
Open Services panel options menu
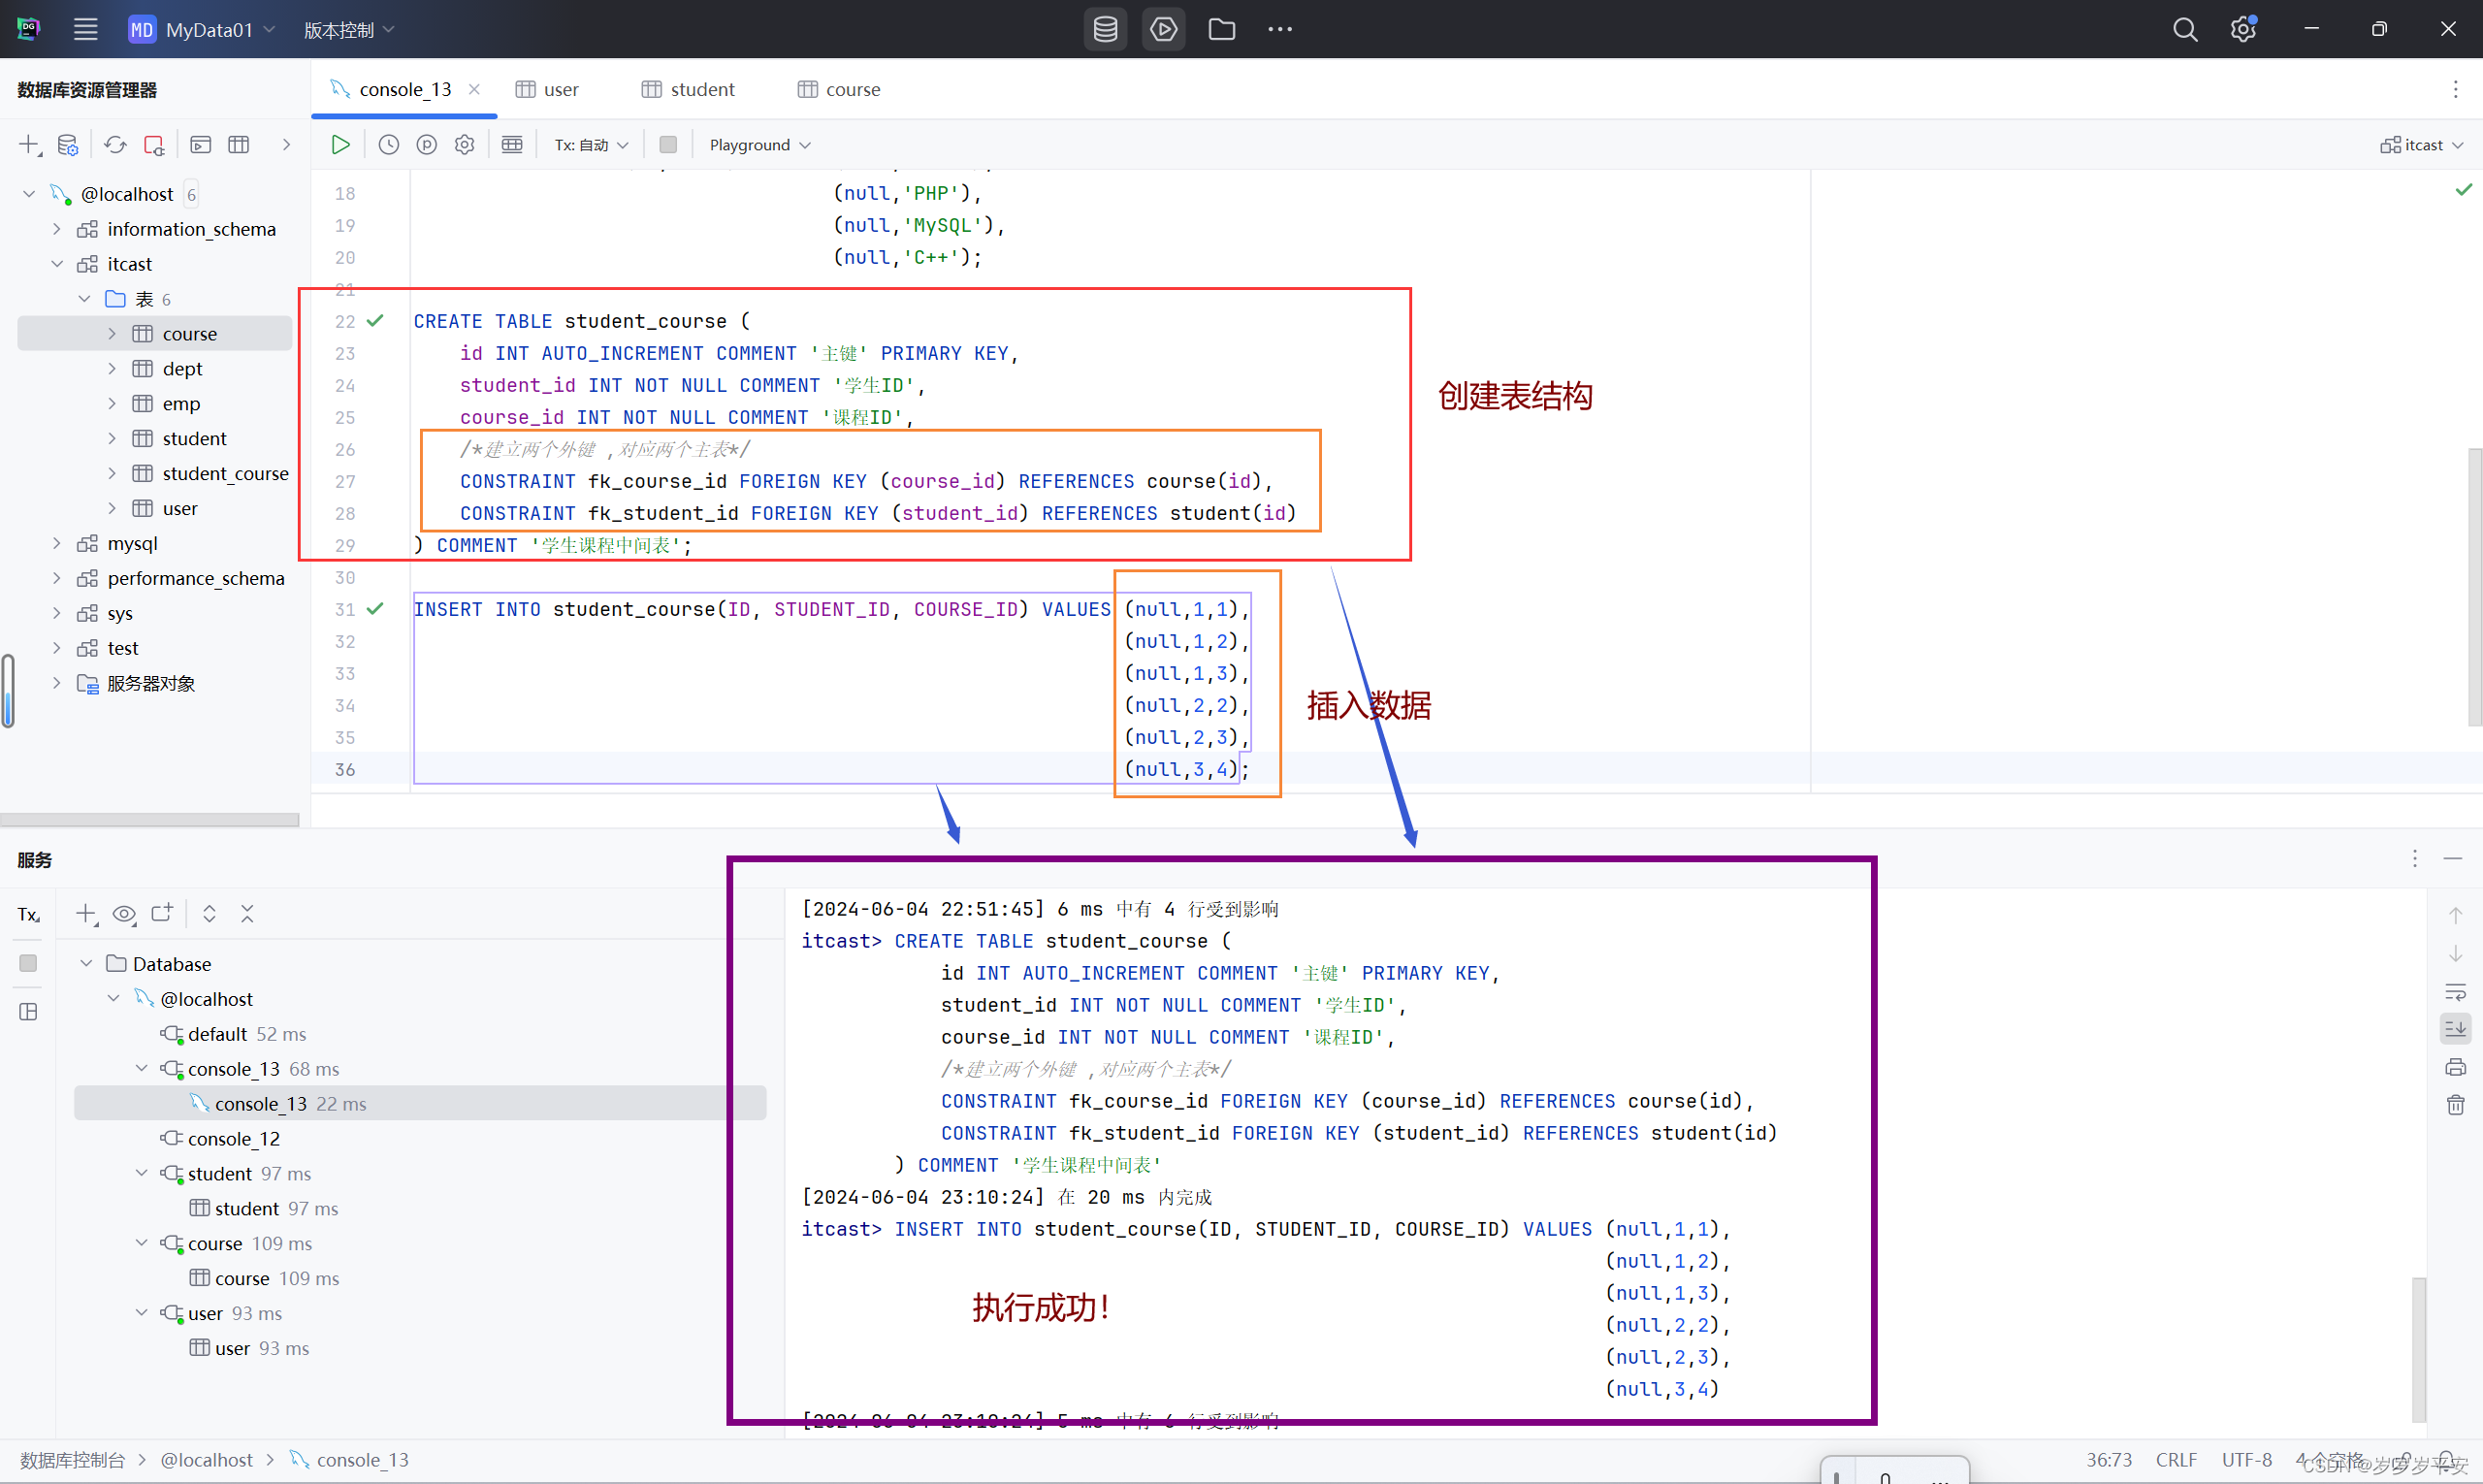tap(2414, 858)
